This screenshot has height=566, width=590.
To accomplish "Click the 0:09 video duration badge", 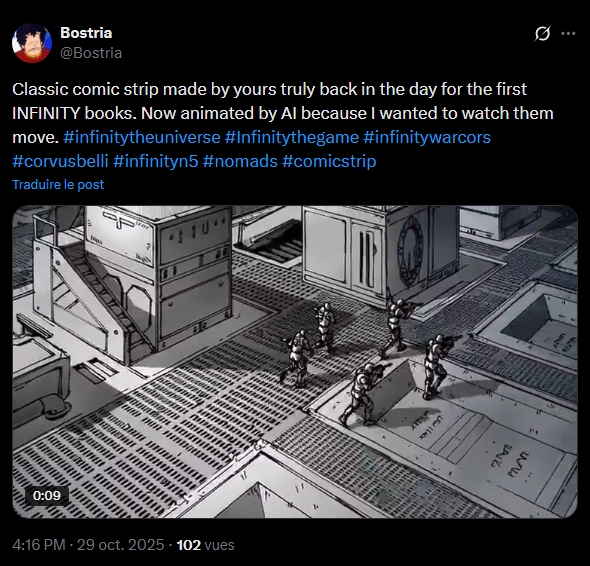I will 47,495.
